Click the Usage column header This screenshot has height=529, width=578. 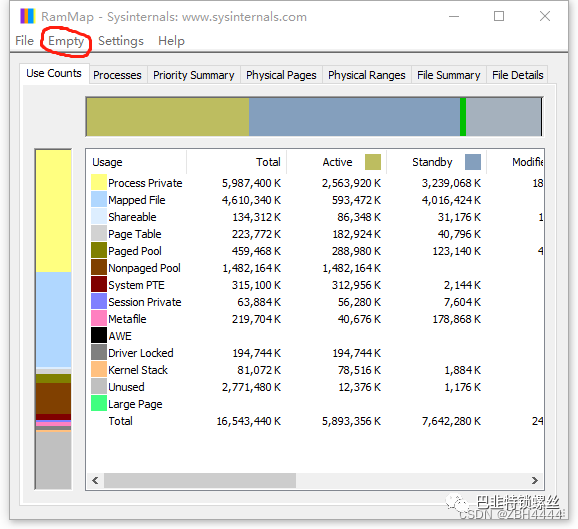tap(136, 162)
